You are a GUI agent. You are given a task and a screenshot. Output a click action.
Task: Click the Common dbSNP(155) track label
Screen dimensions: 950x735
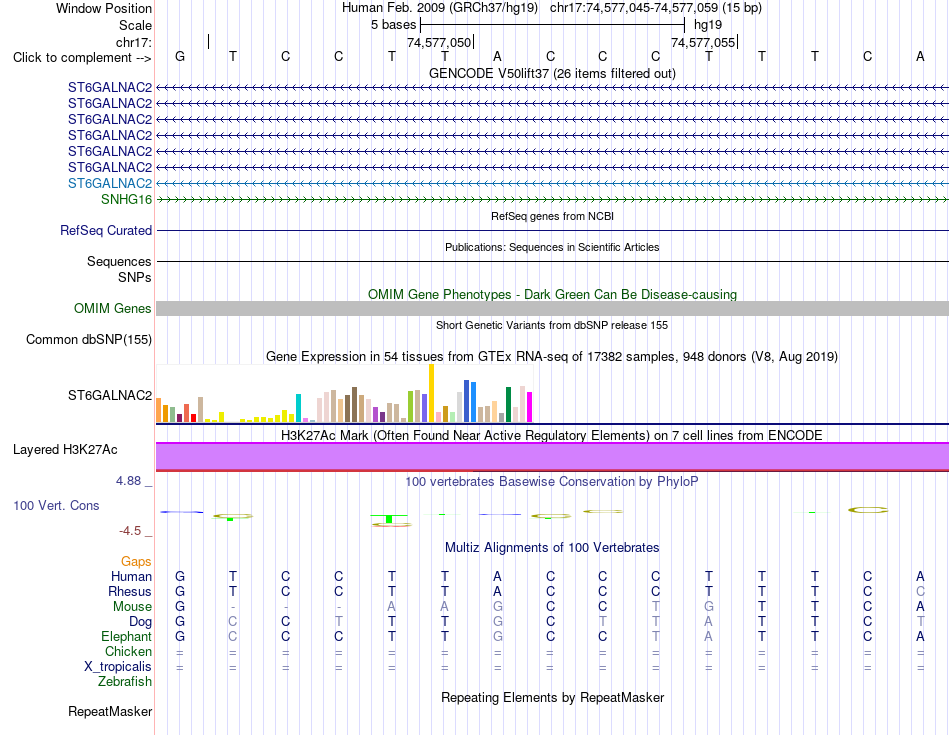89,339
